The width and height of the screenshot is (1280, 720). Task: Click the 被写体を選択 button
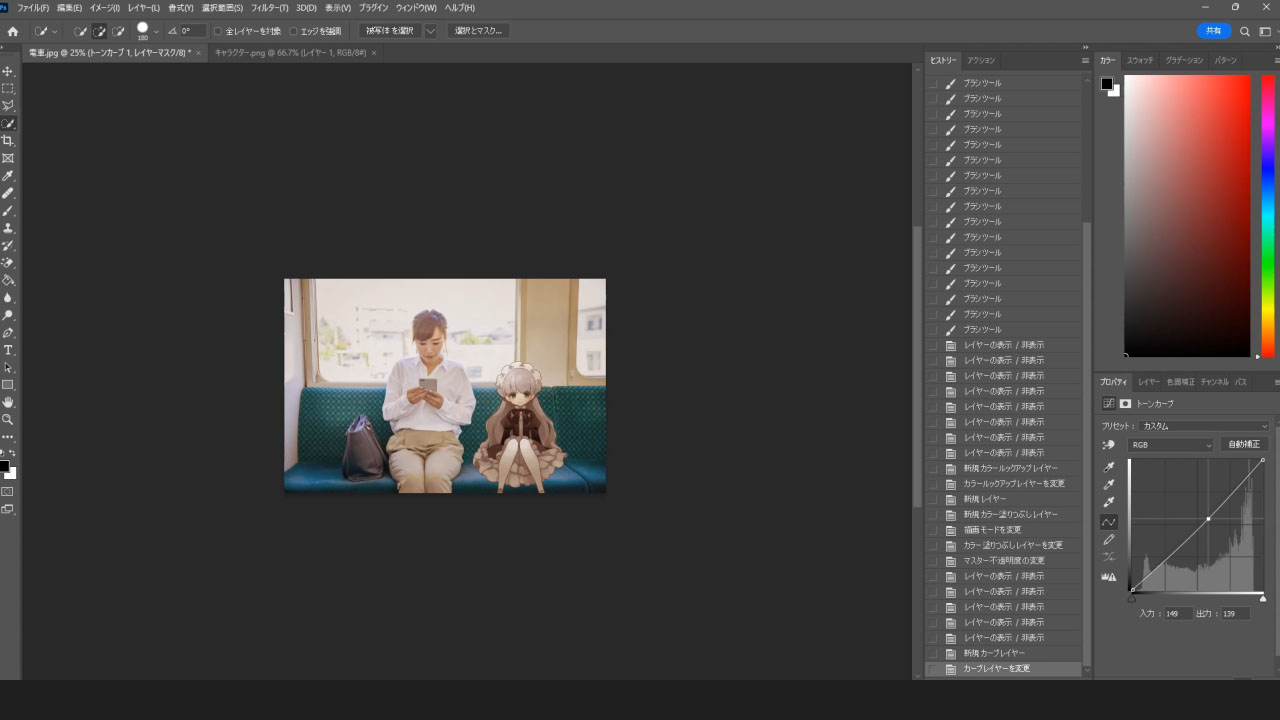tap(388, 31)
